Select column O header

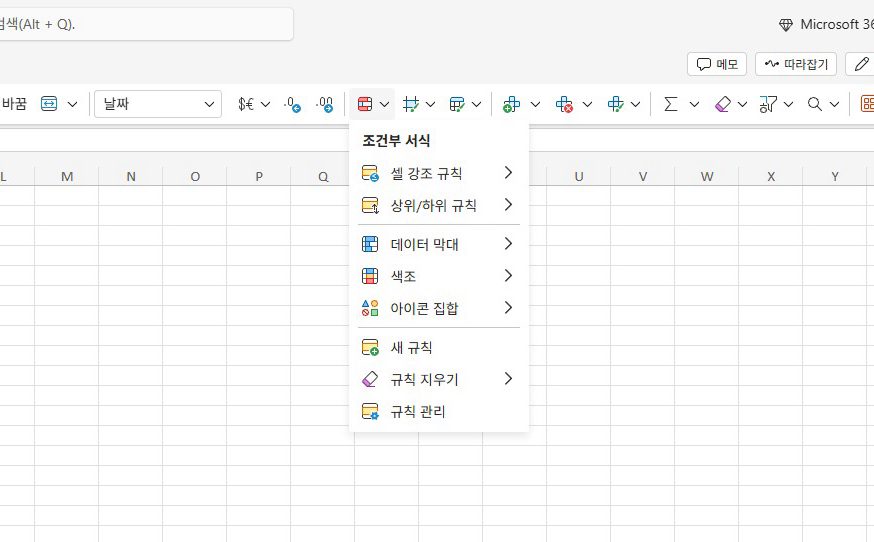195,176
